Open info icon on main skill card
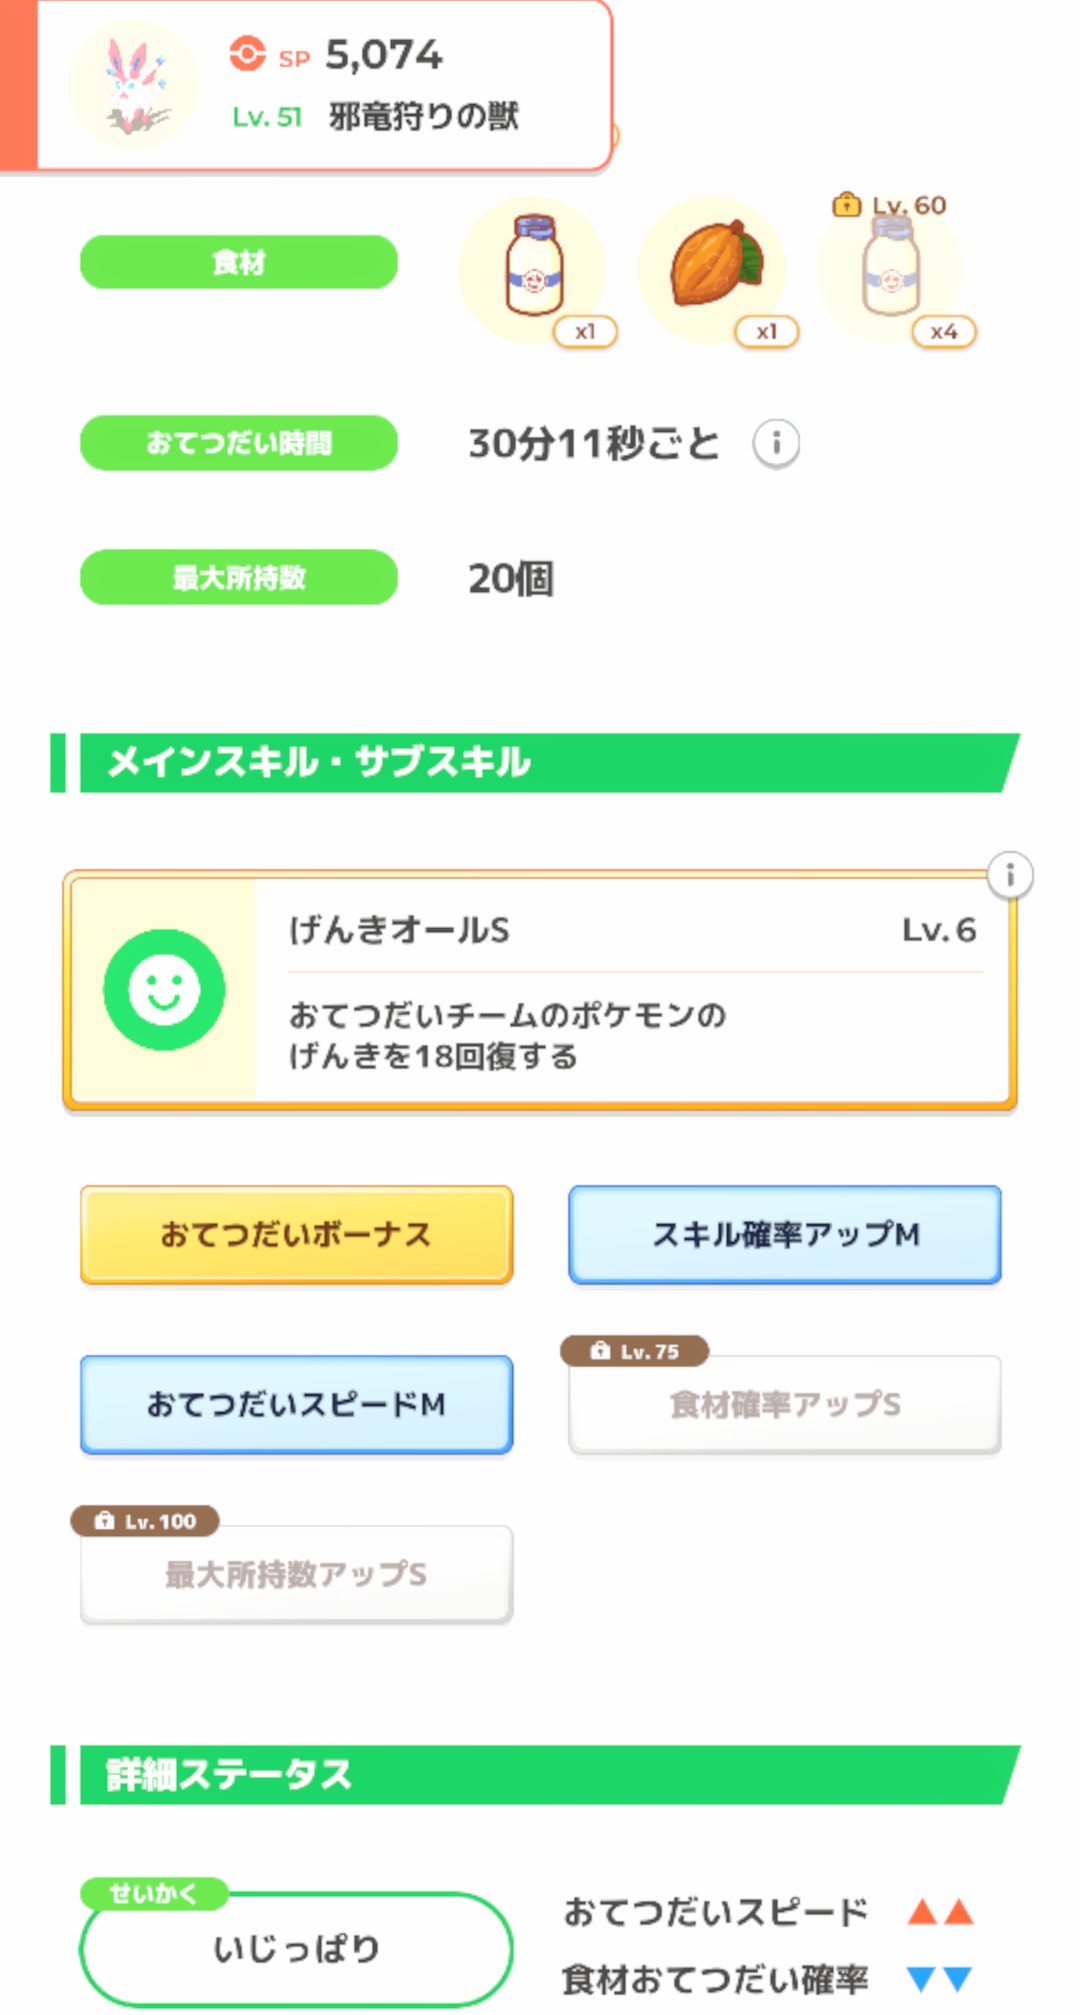This screenshot has height=2015, width=1080. point(1010,876)
